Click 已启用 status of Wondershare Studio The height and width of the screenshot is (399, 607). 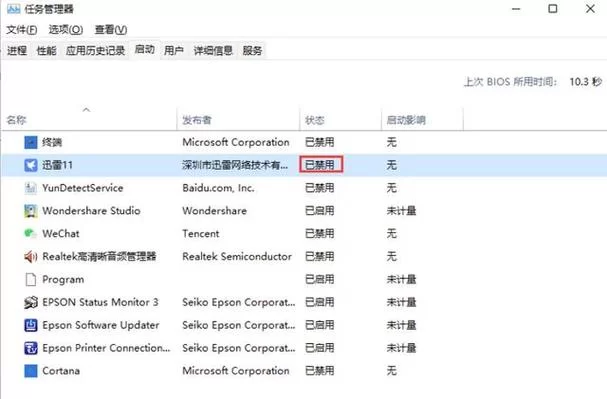point(320,211)
